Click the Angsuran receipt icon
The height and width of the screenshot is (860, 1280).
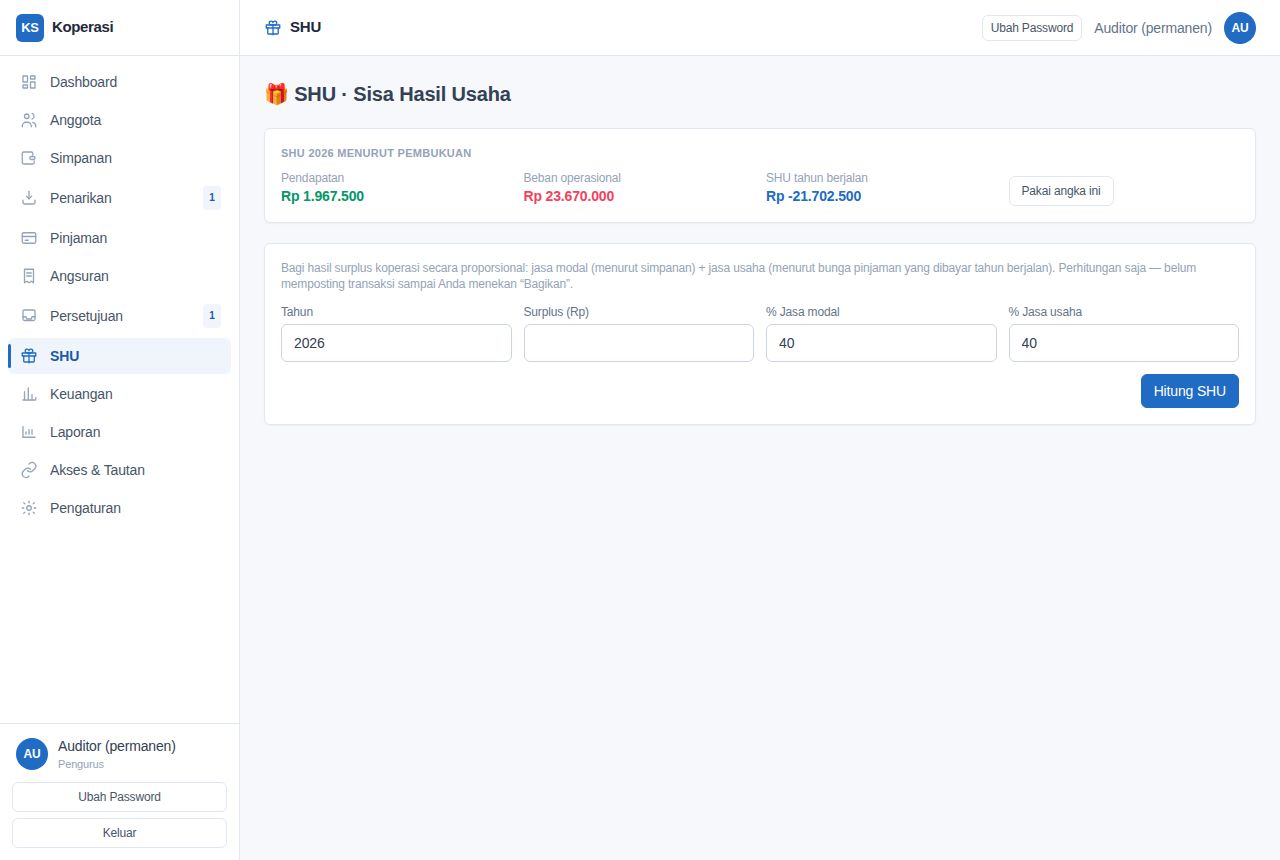(x=29, y=276)
